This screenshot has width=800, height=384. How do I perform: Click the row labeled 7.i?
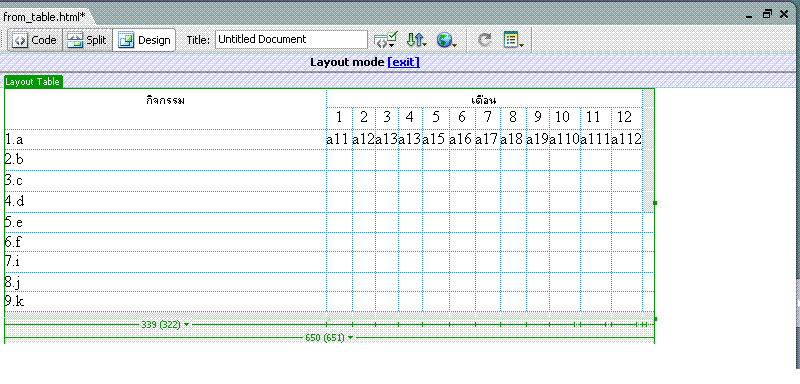click(x=165, y=262)
